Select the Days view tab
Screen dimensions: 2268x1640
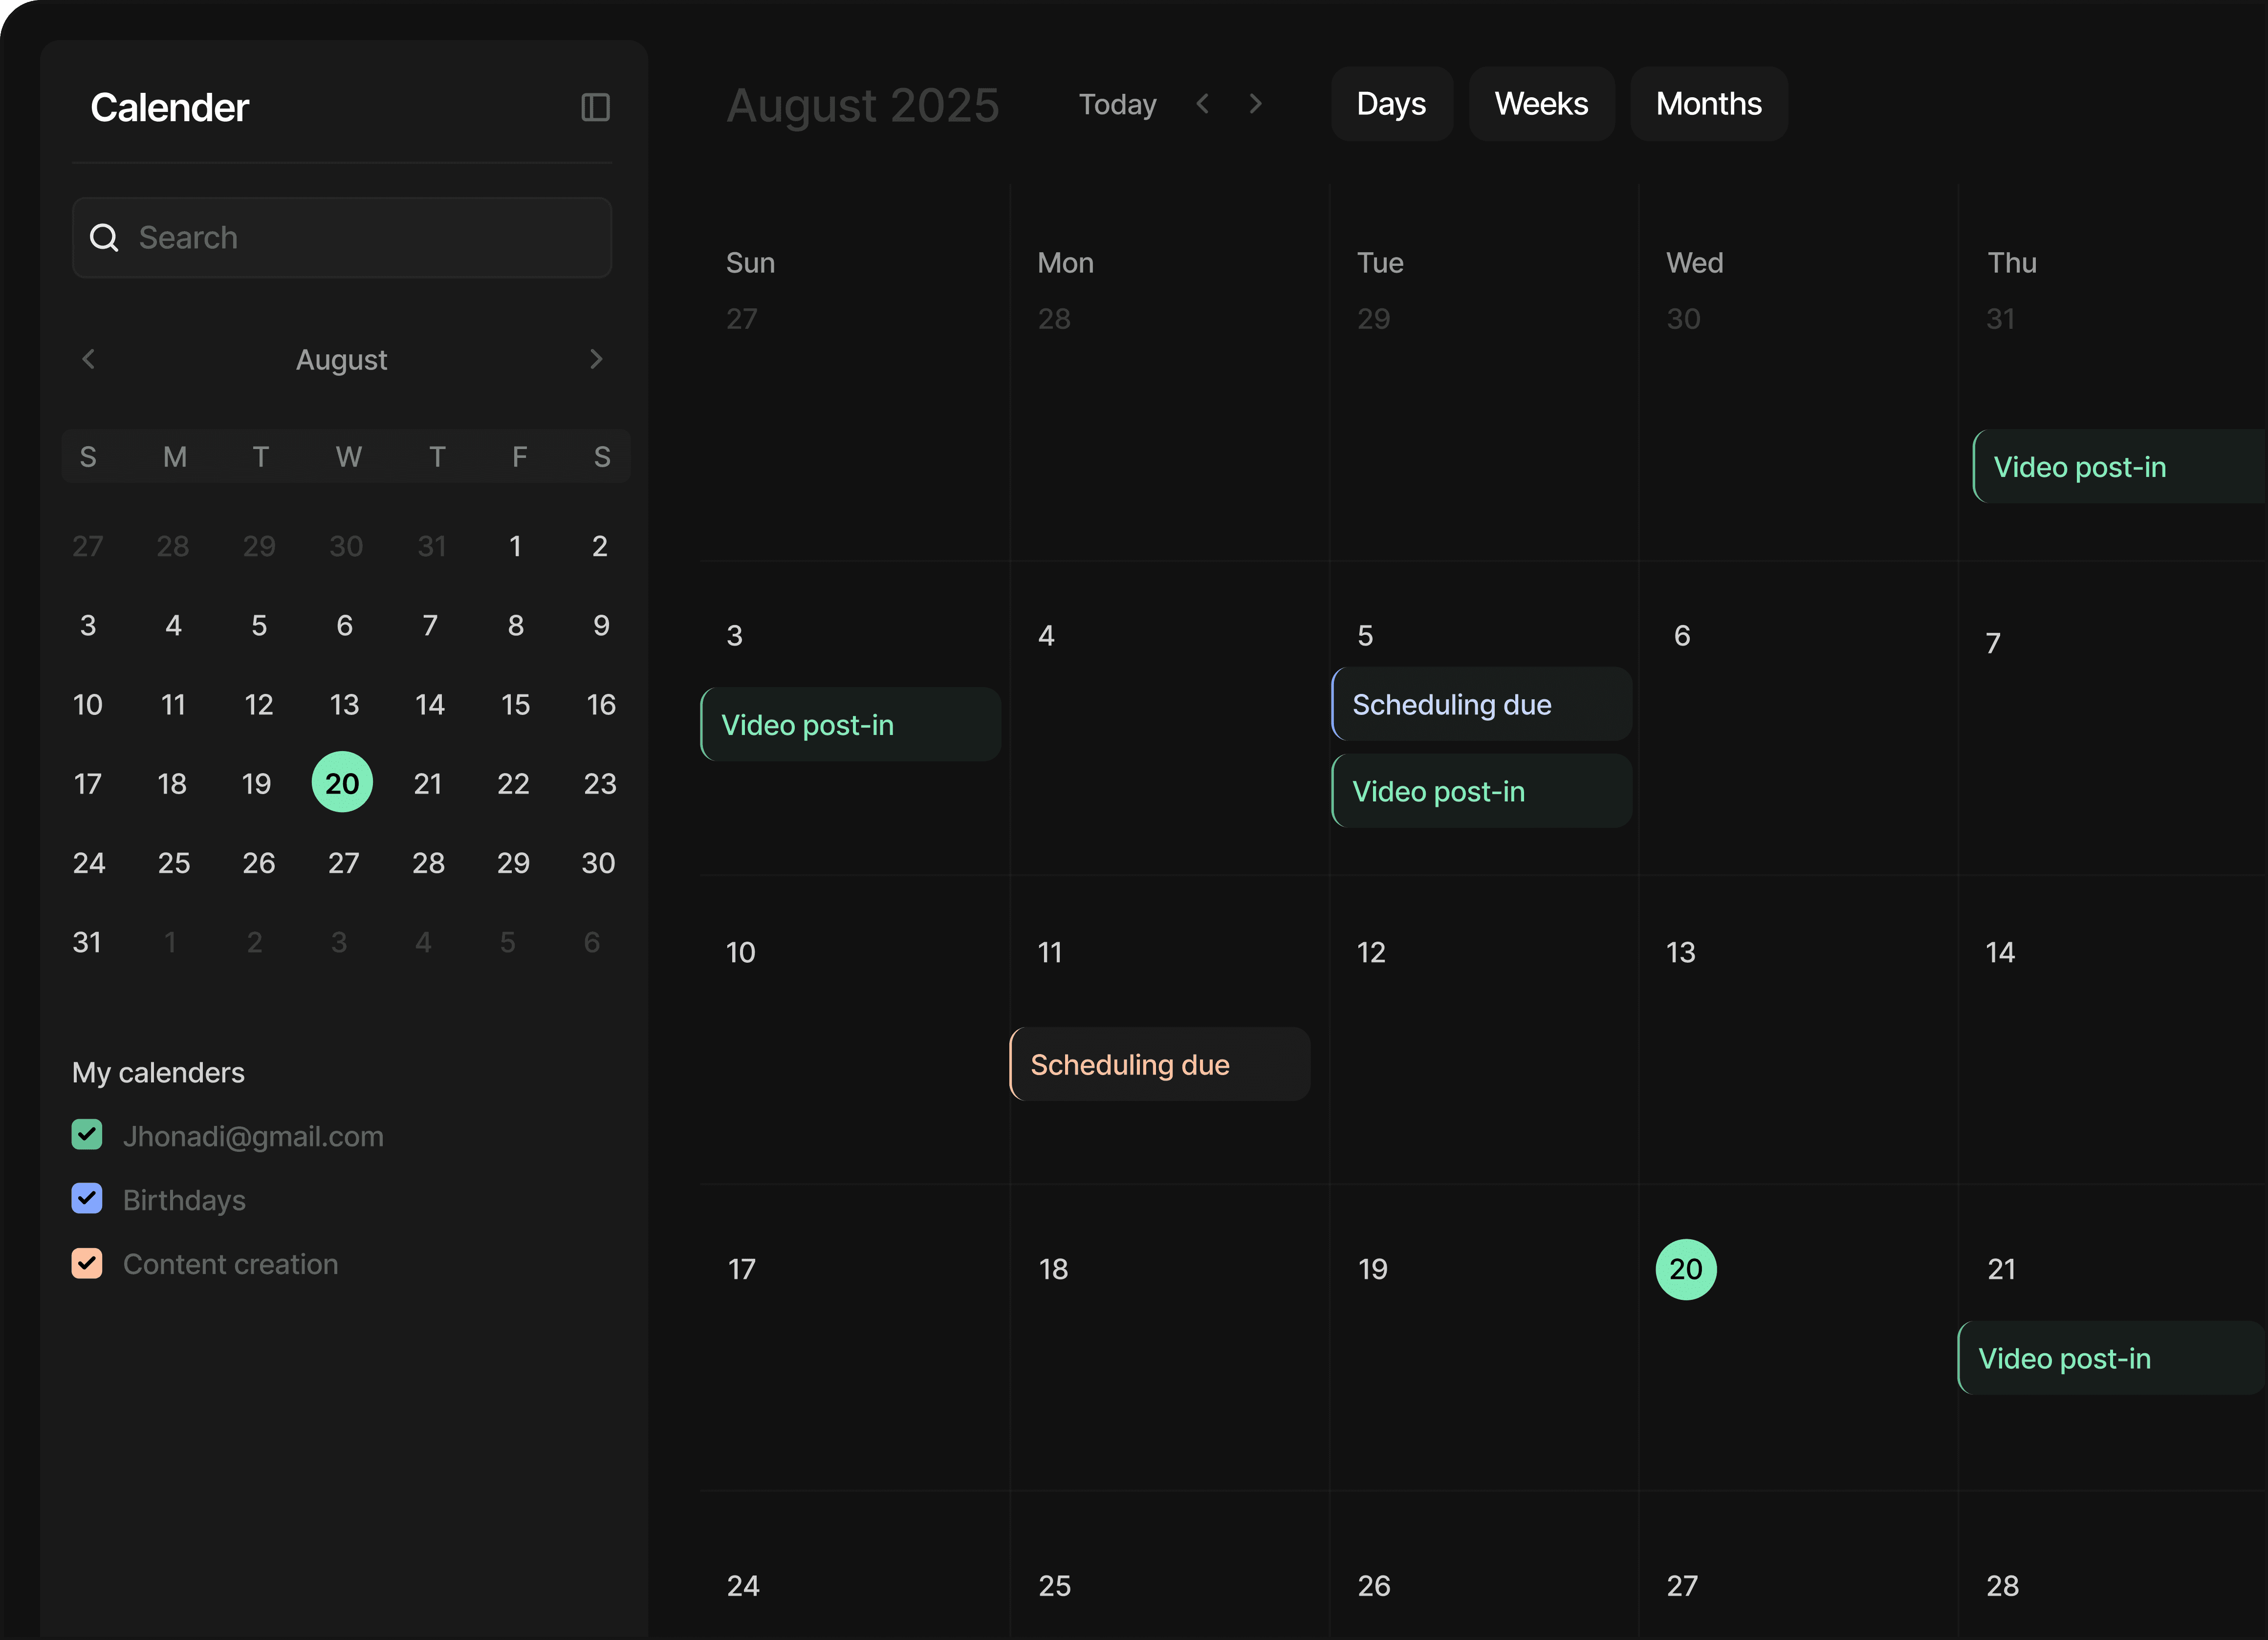[1391, 103]
